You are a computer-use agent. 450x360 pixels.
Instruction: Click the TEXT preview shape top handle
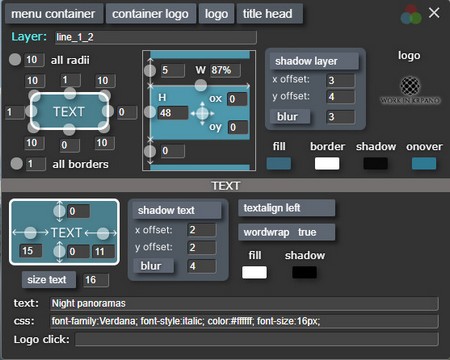[70, 93]
